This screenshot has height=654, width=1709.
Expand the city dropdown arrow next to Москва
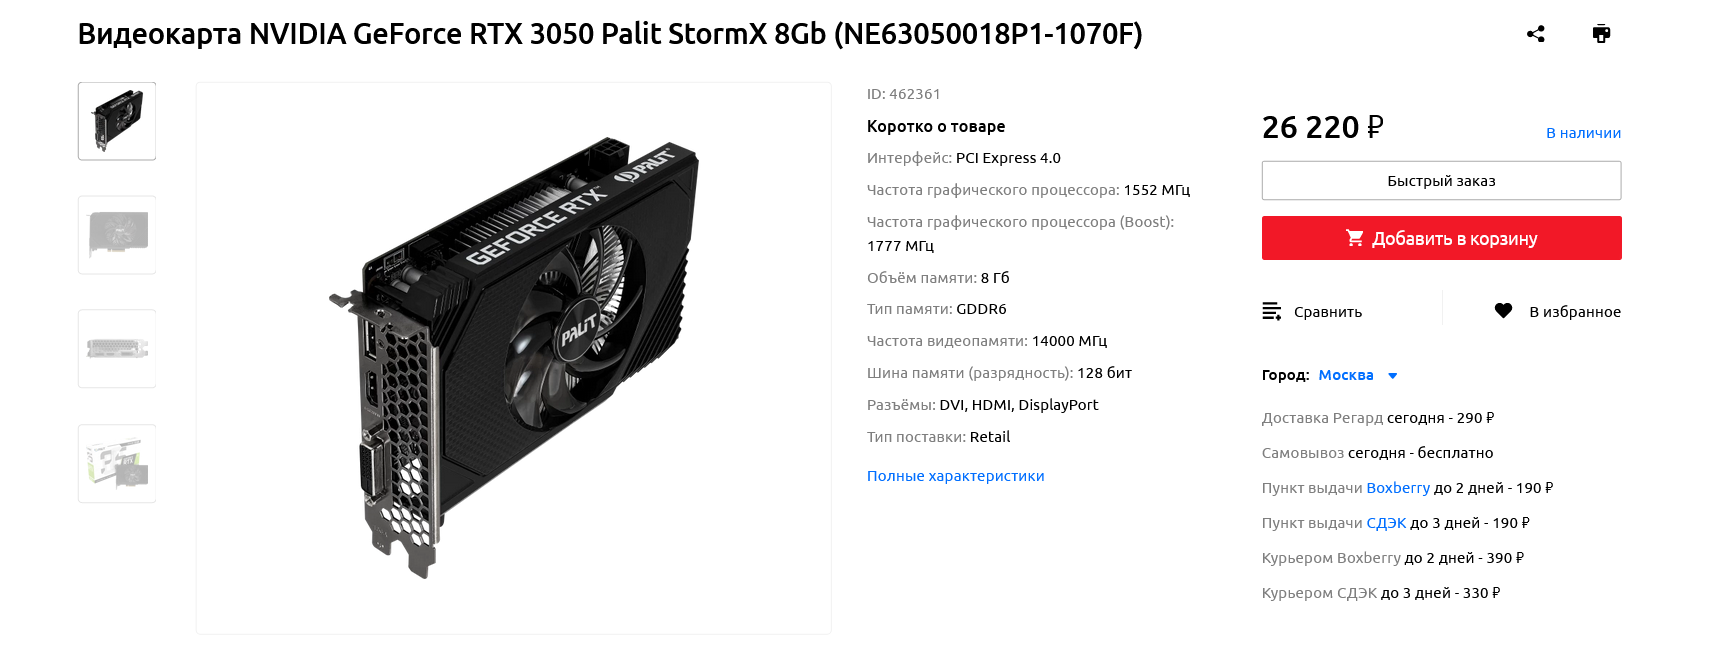pyautogui.click(x=1392, y=376)
